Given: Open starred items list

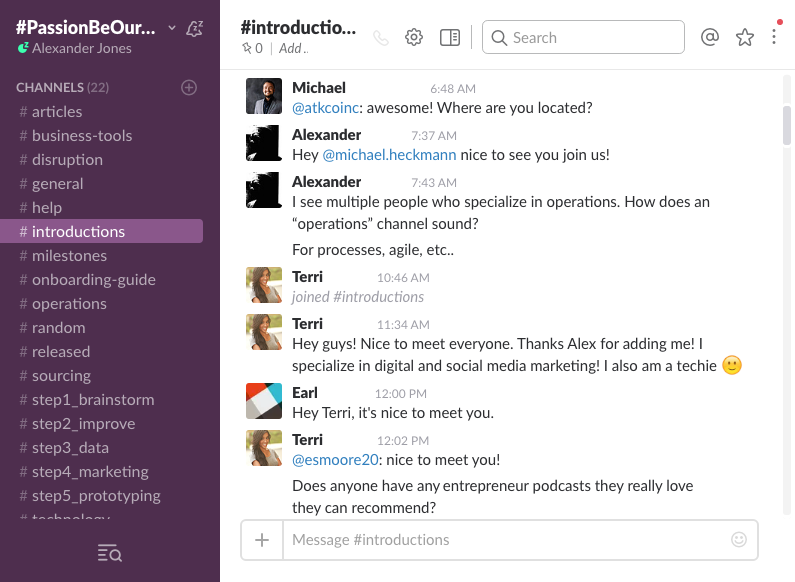Looking at the screenshot, I should [745, 38].
